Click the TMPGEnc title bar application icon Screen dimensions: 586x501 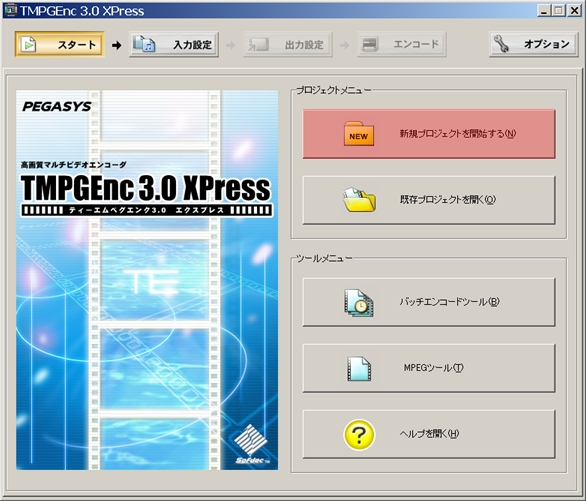click(10, 10)
